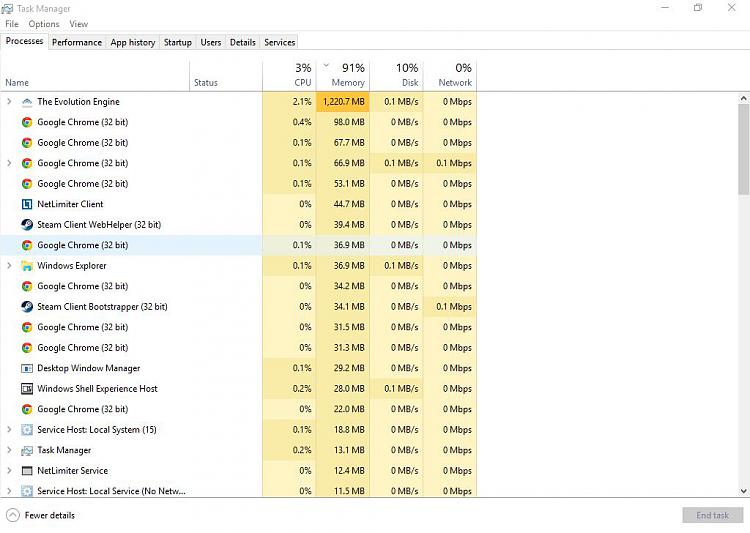Switch to the Details tab
This screenshot has height=533, width=750.
pos(243,42)
